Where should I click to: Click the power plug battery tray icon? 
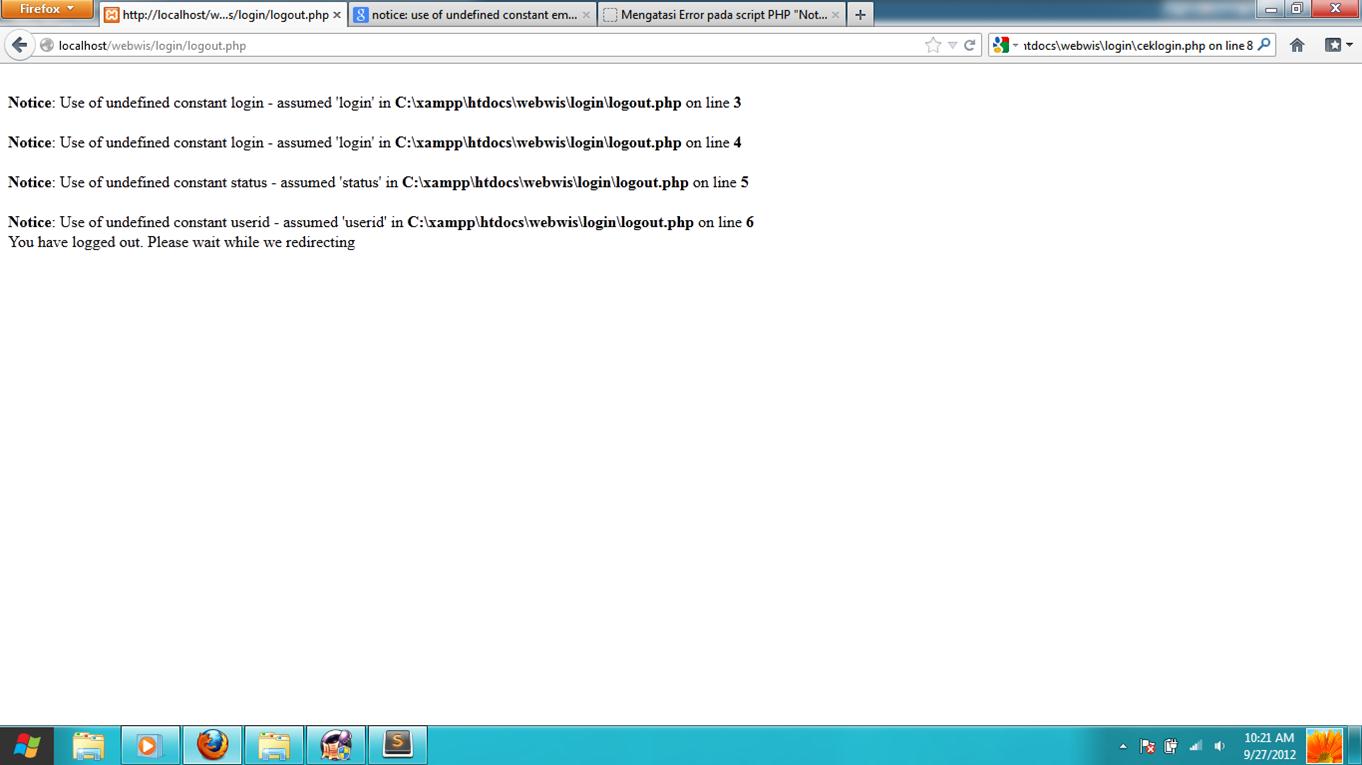pos(1171,746)
